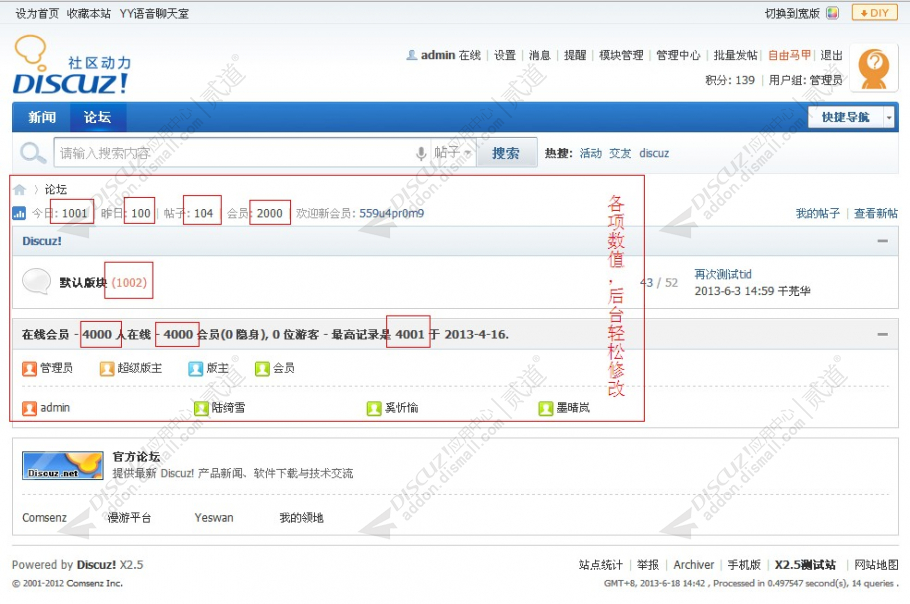Open the Yeswan friend link
910x604 pixels.
(214, 518)
